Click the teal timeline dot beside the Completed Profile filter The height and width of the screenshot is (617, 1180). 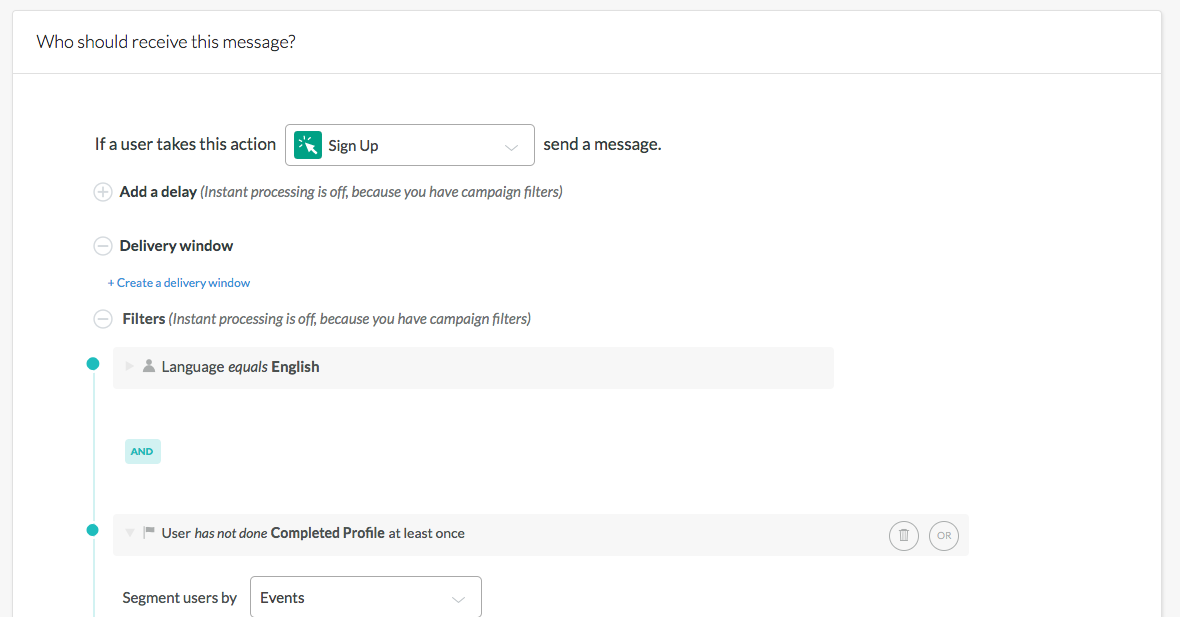[x=93, y=530]
